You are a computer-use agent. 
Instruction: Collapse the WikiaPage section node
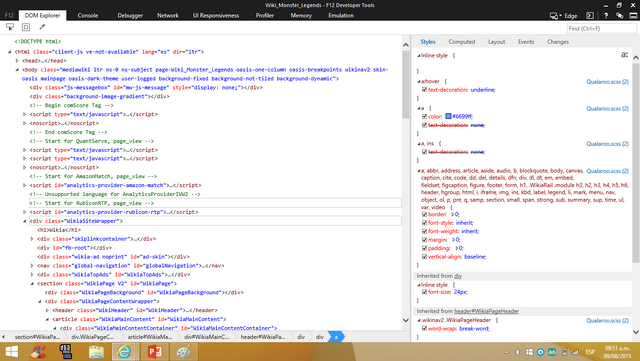32,283
